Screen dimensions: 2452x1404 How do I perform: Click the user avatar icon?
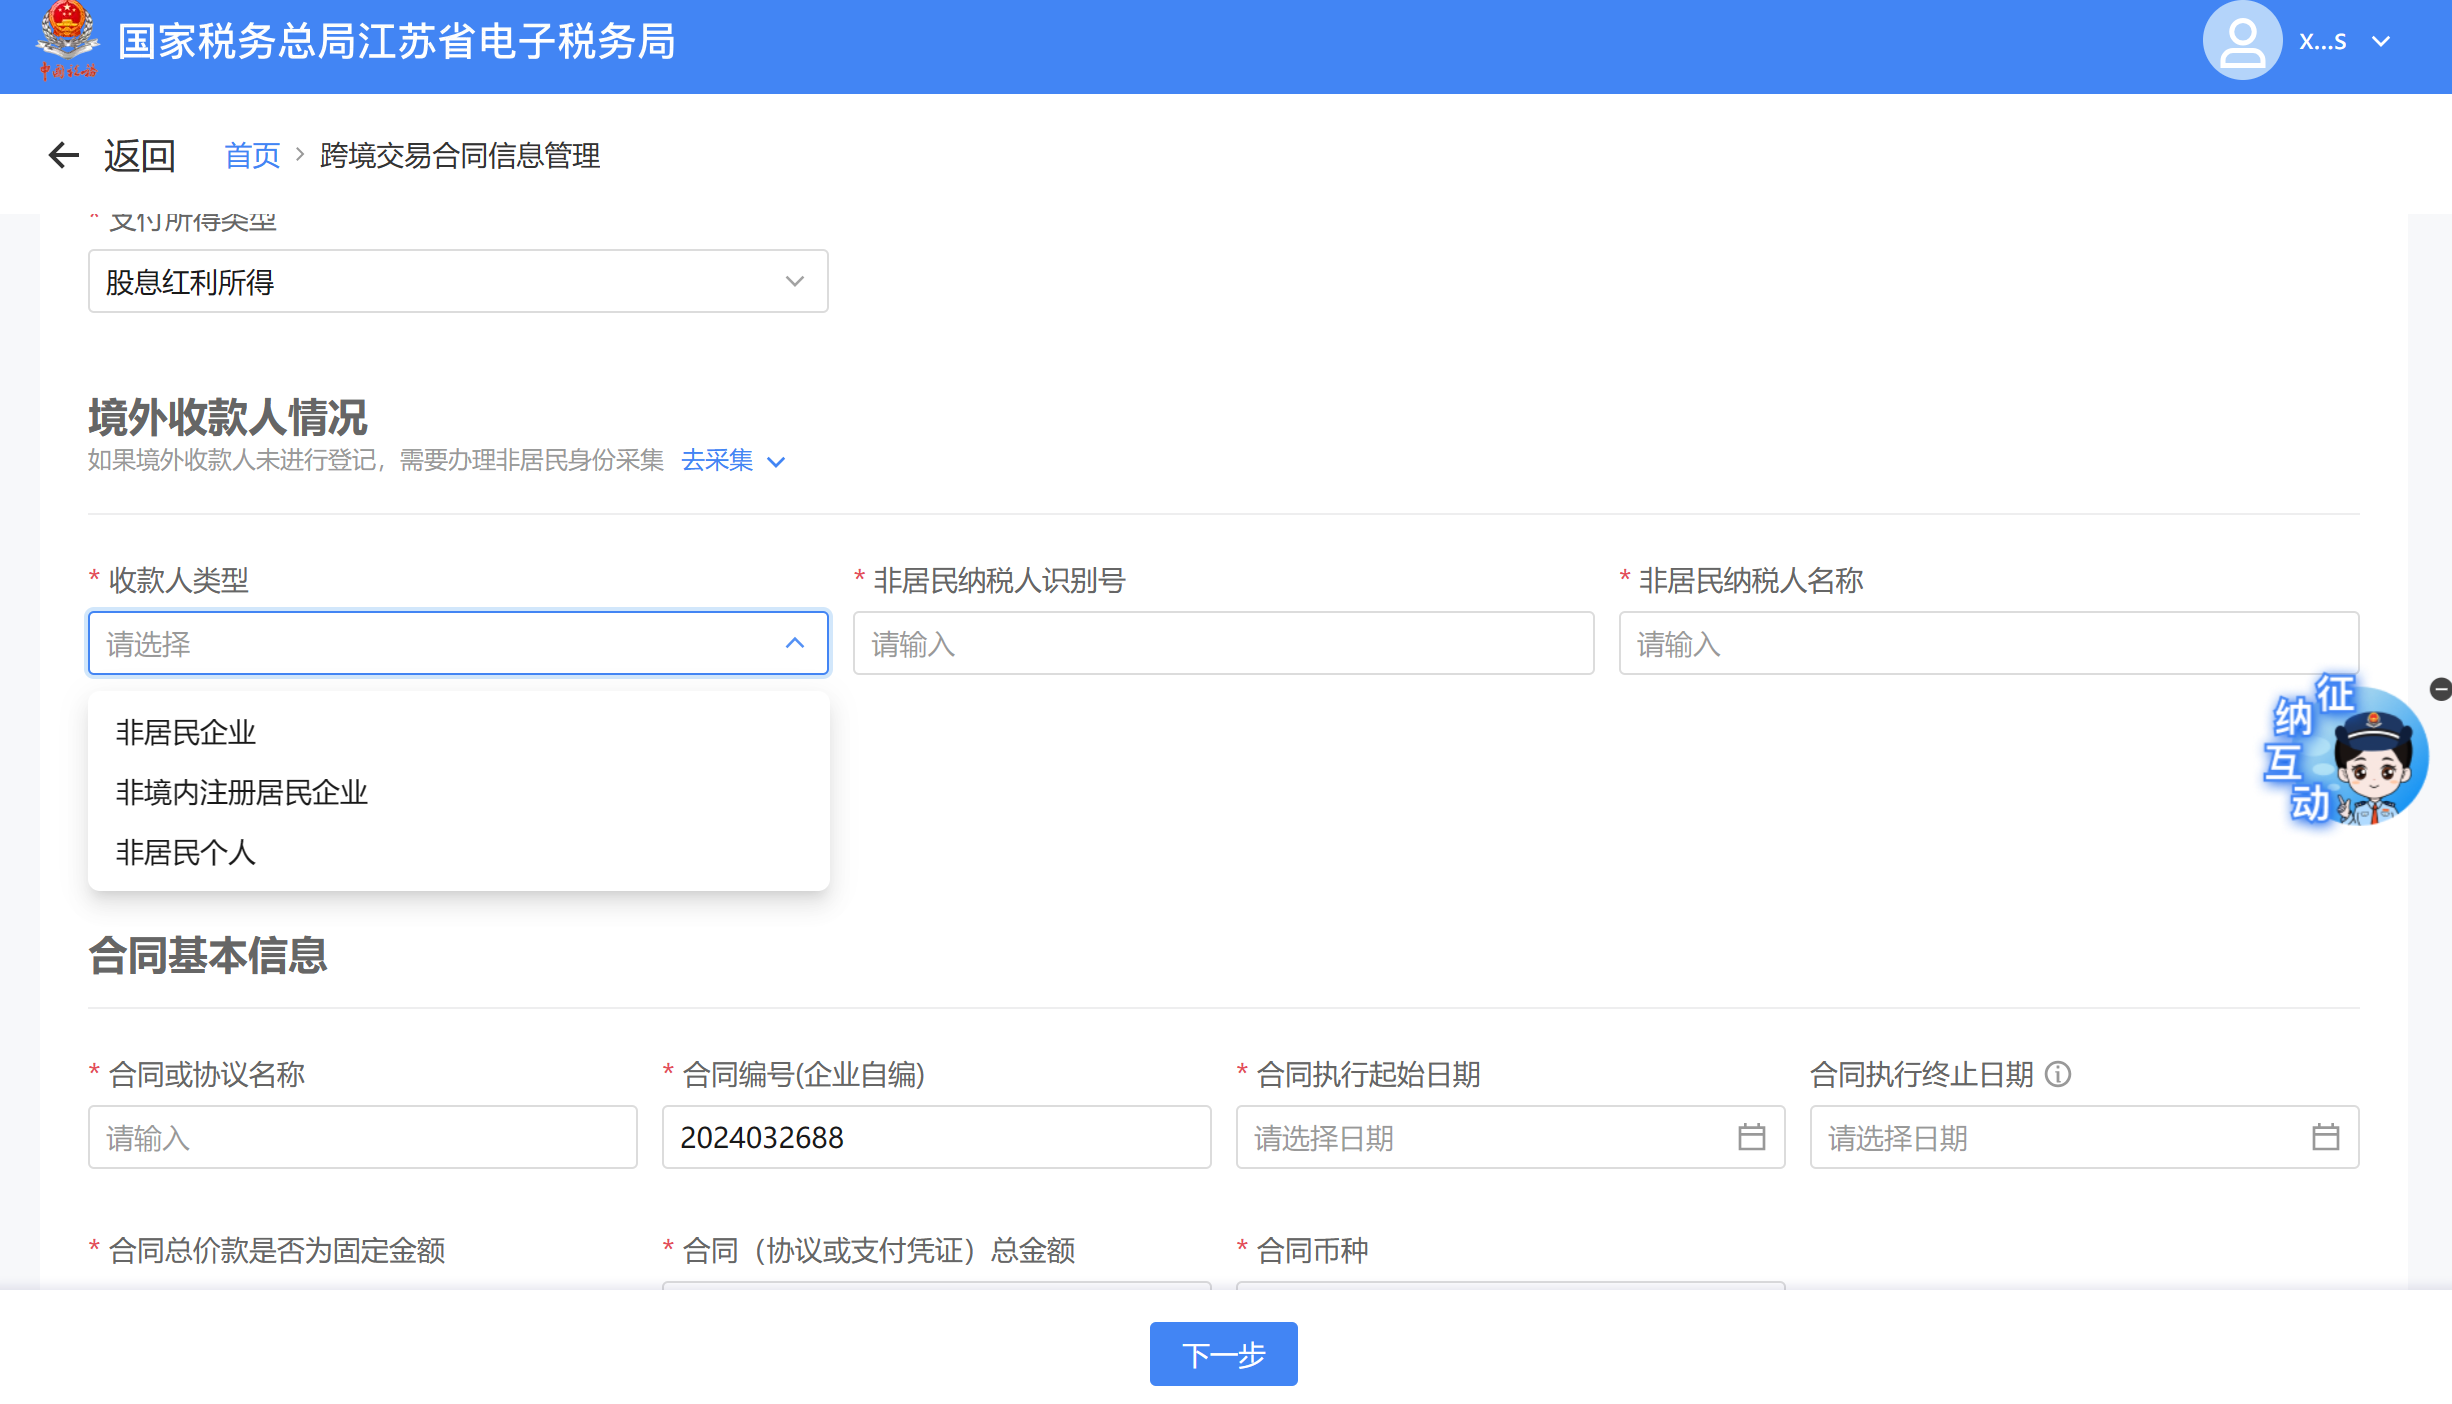(x=2241, y=41)
